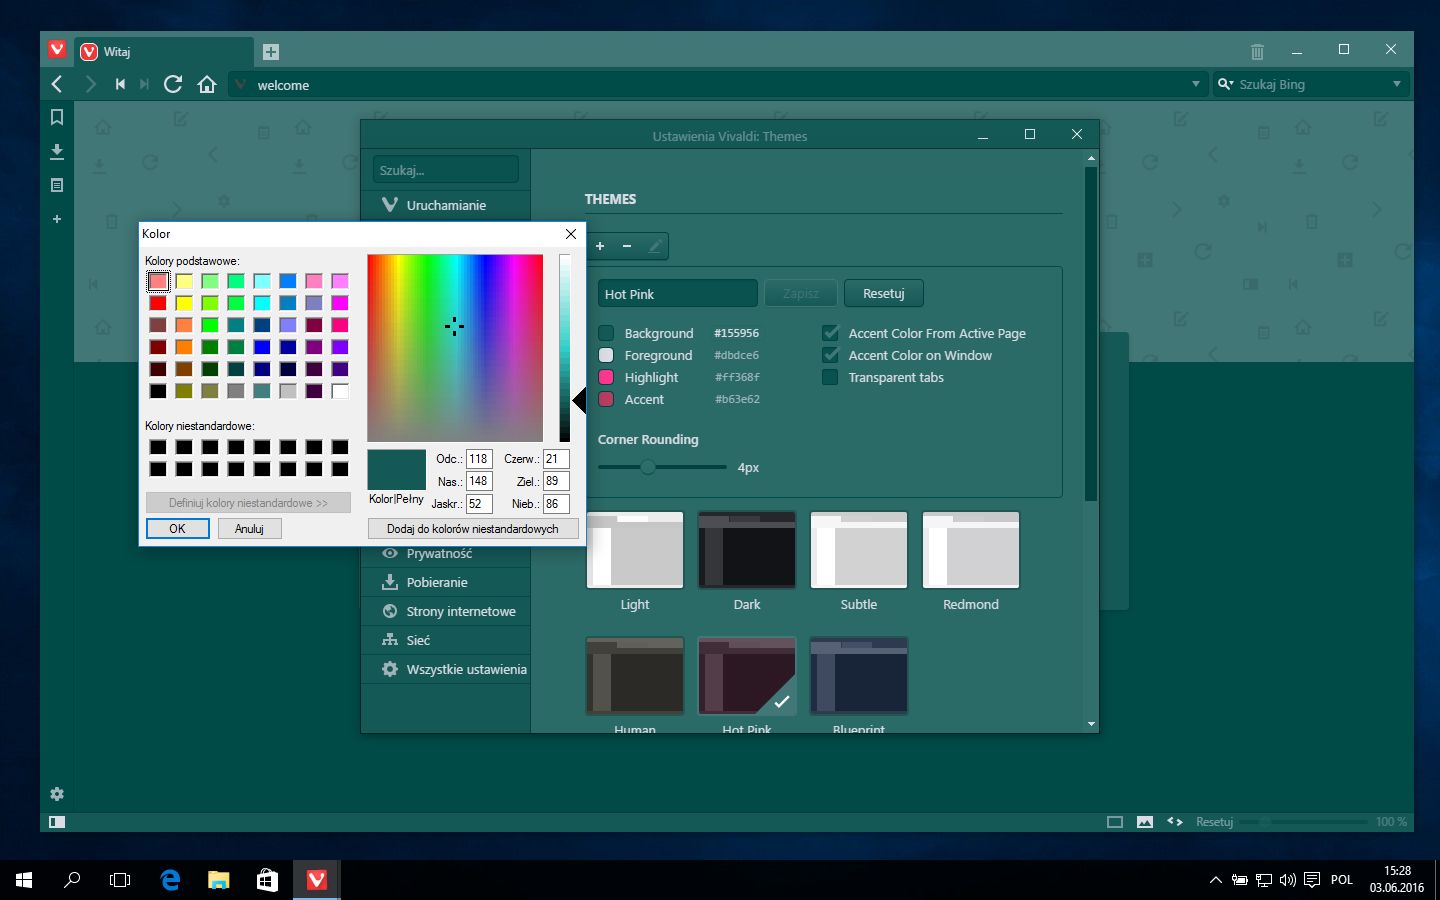1440x900 pixels.
Task: Enable the Transparent tabs checkbox
Action: [x=830, y=377]
